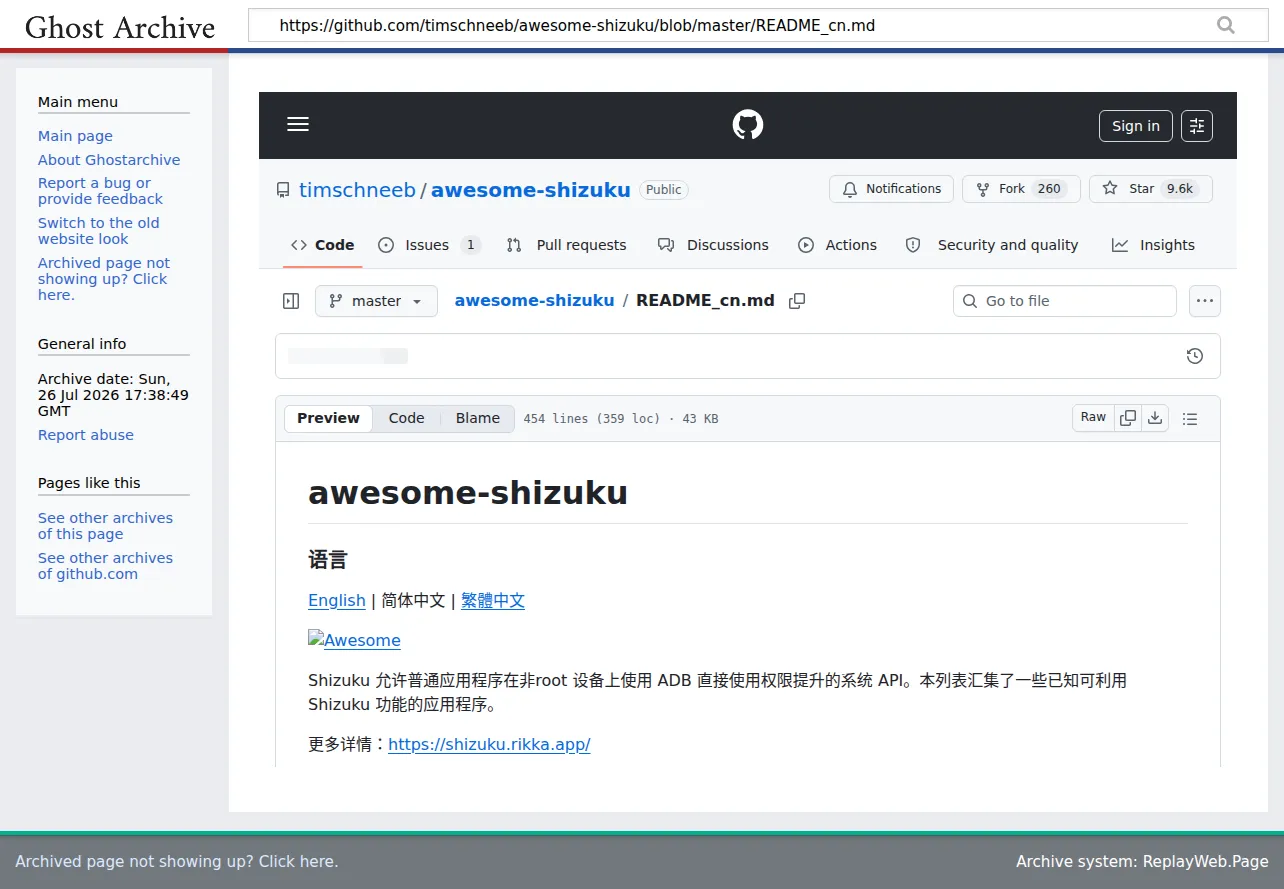
Task: Click the GitHub Octocat logo
Action: (x=748, y=125)
